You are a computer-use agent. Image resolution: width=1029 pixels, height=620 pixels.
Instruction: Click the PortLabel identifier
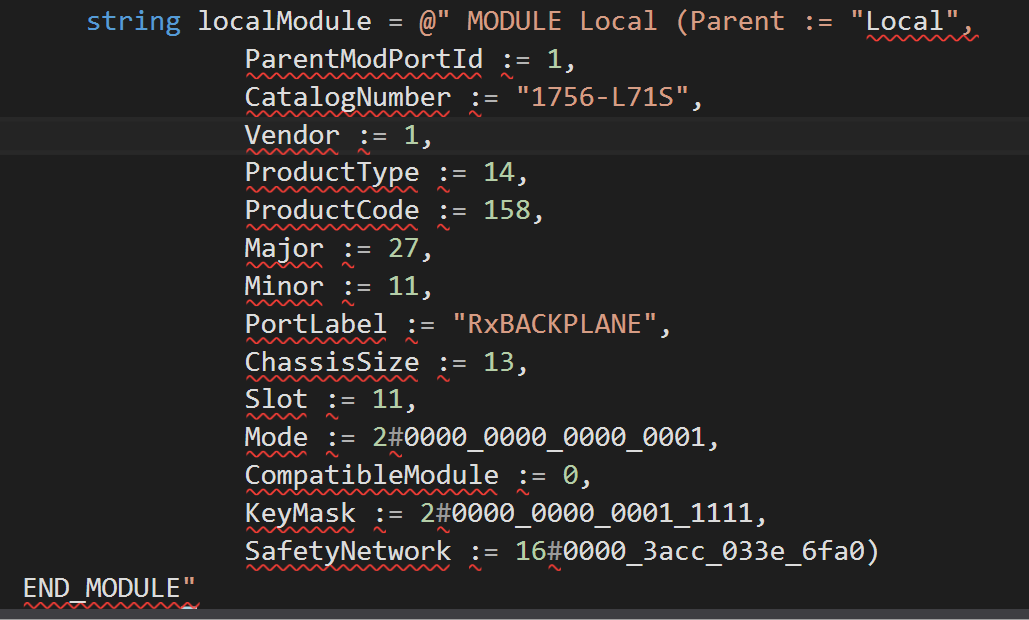316,325
